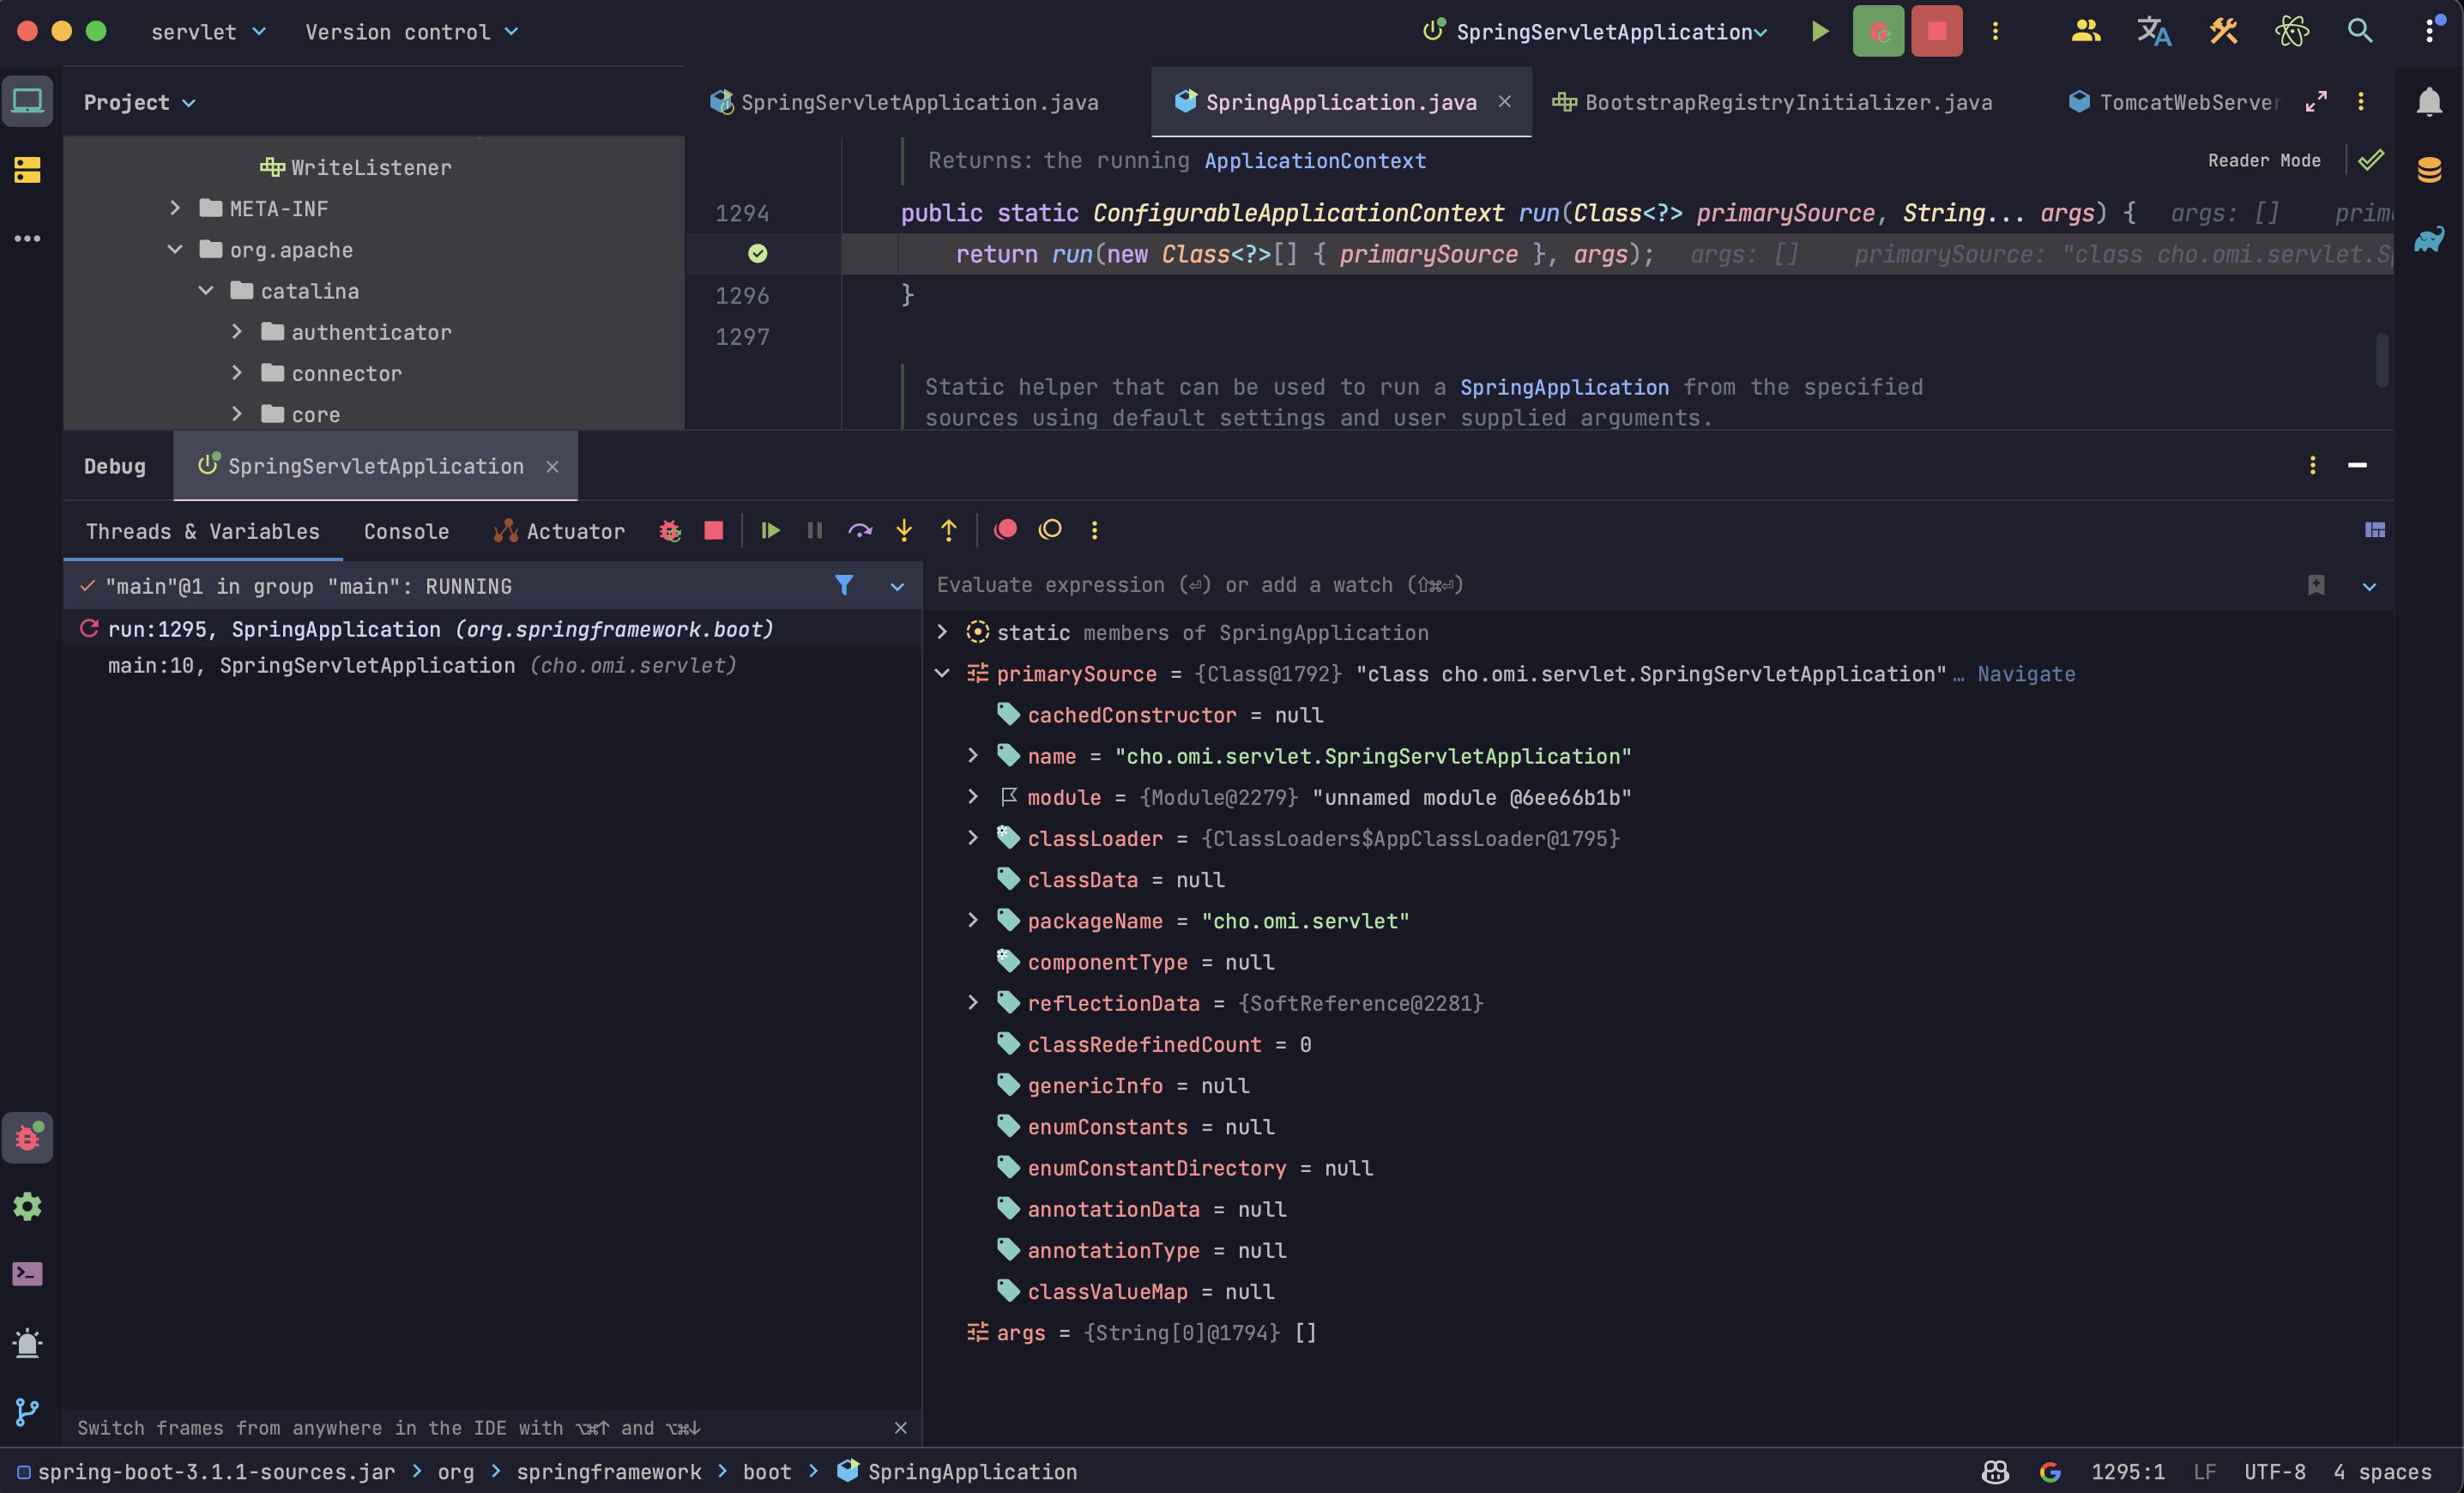Switch to BootstrapRegistryInitializer.java tab

coord(1772,102)
